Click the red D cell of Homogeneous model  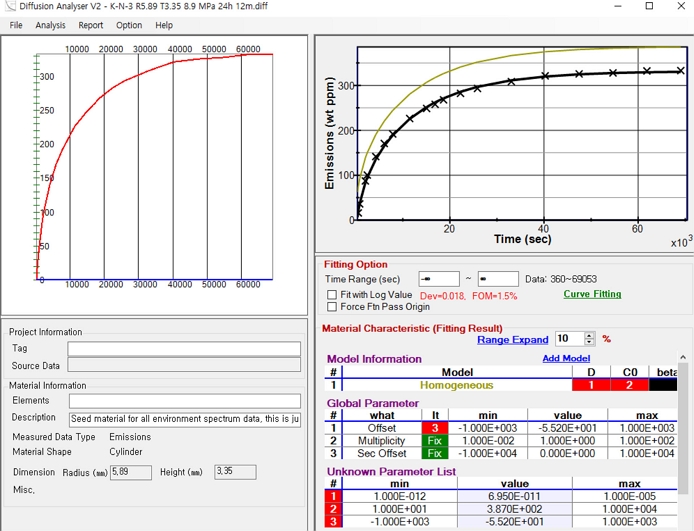(590, 385)
